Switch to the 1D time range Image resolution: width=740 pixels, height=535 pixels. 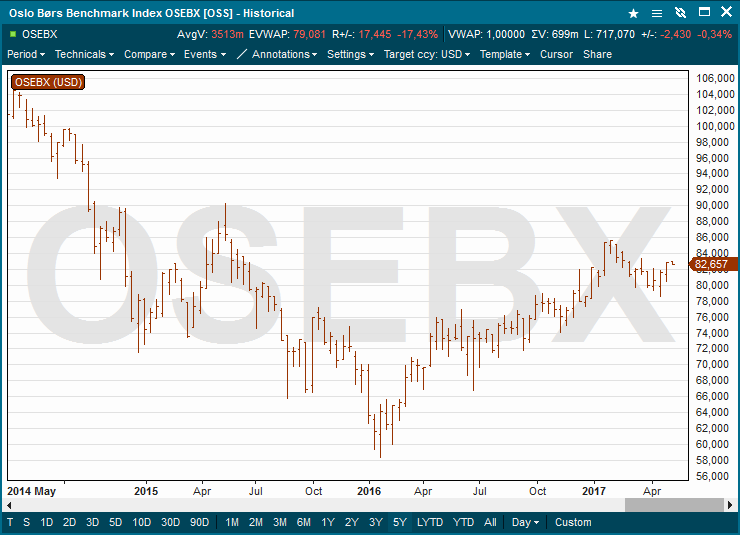[46, 522]
